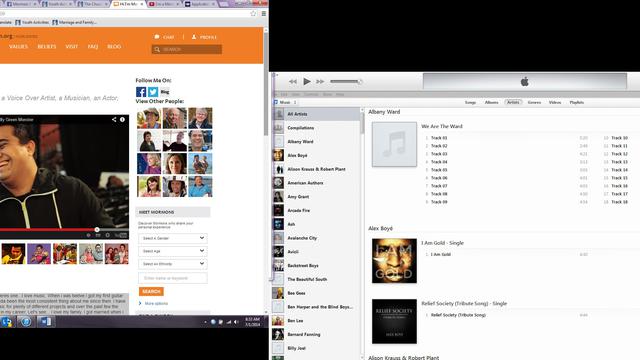640x360 pixels.
Task: Click the iTunes rewind previous button
Action: tap(293, 82)
